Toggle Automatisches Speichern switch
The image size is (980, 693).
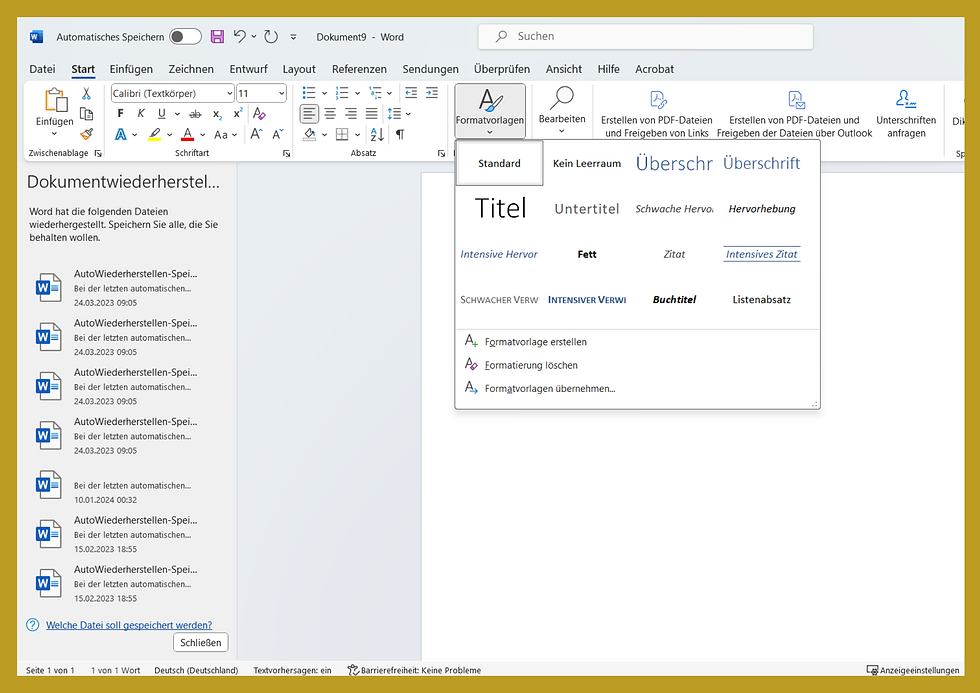[186, 36]
